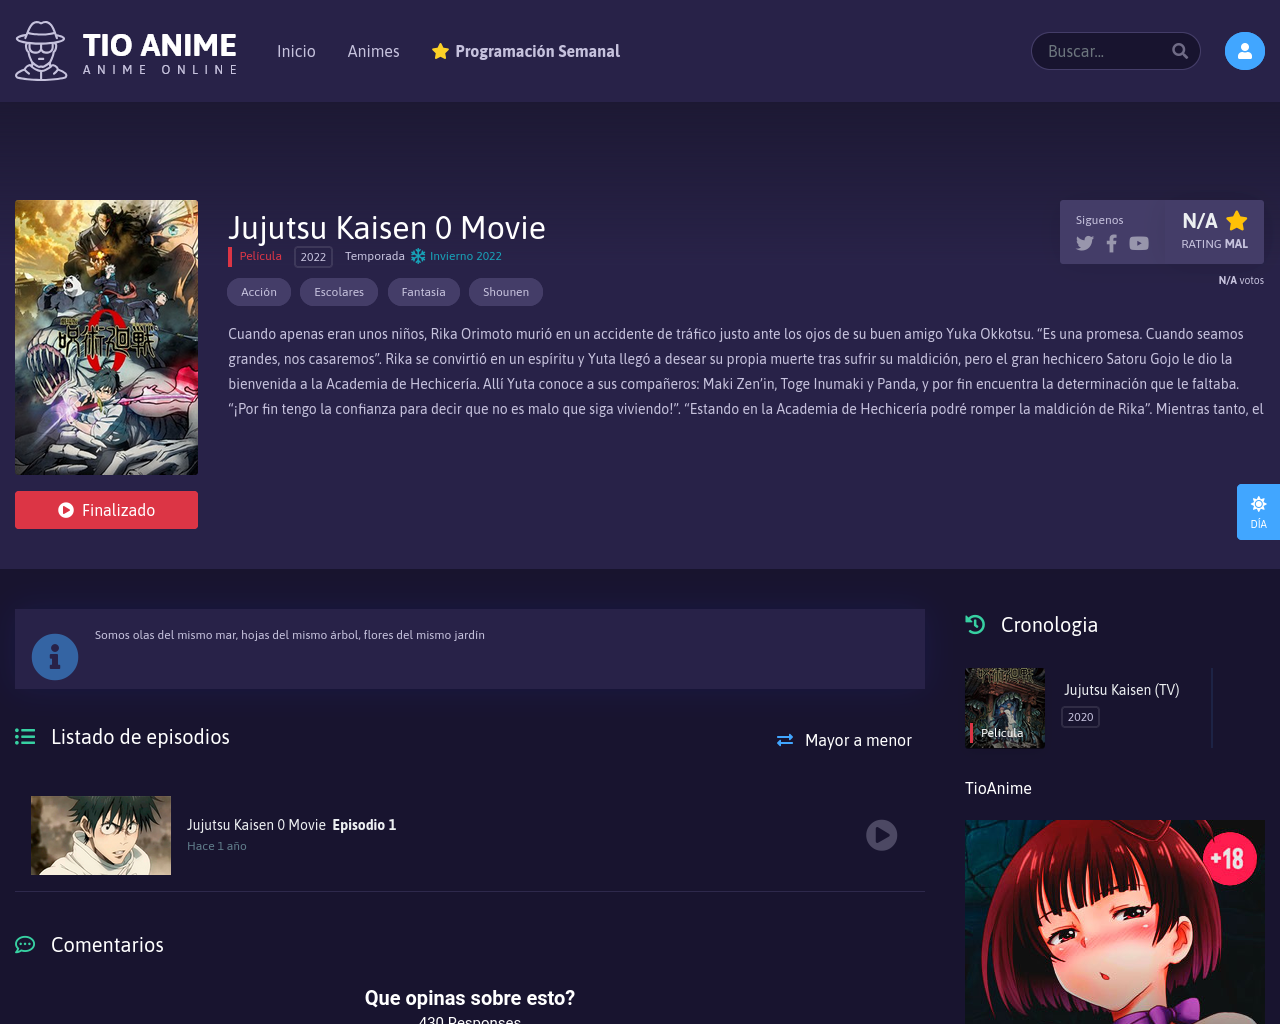
Task: Open the user account avatar icon
Action: pos(1245,51)
